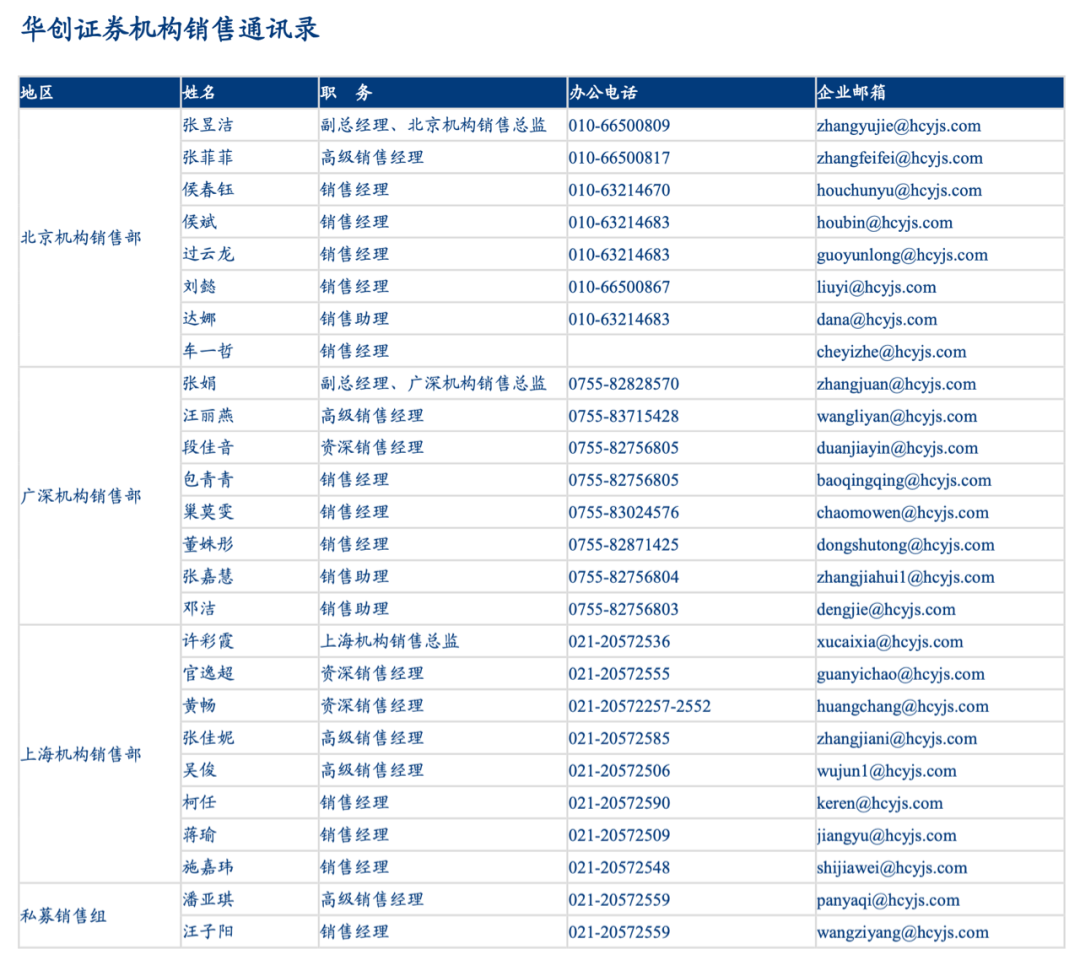Click email panyaqi@hcyjs.com
Viewport: 1080px width, 976px height.
click(x=888, y=901)
